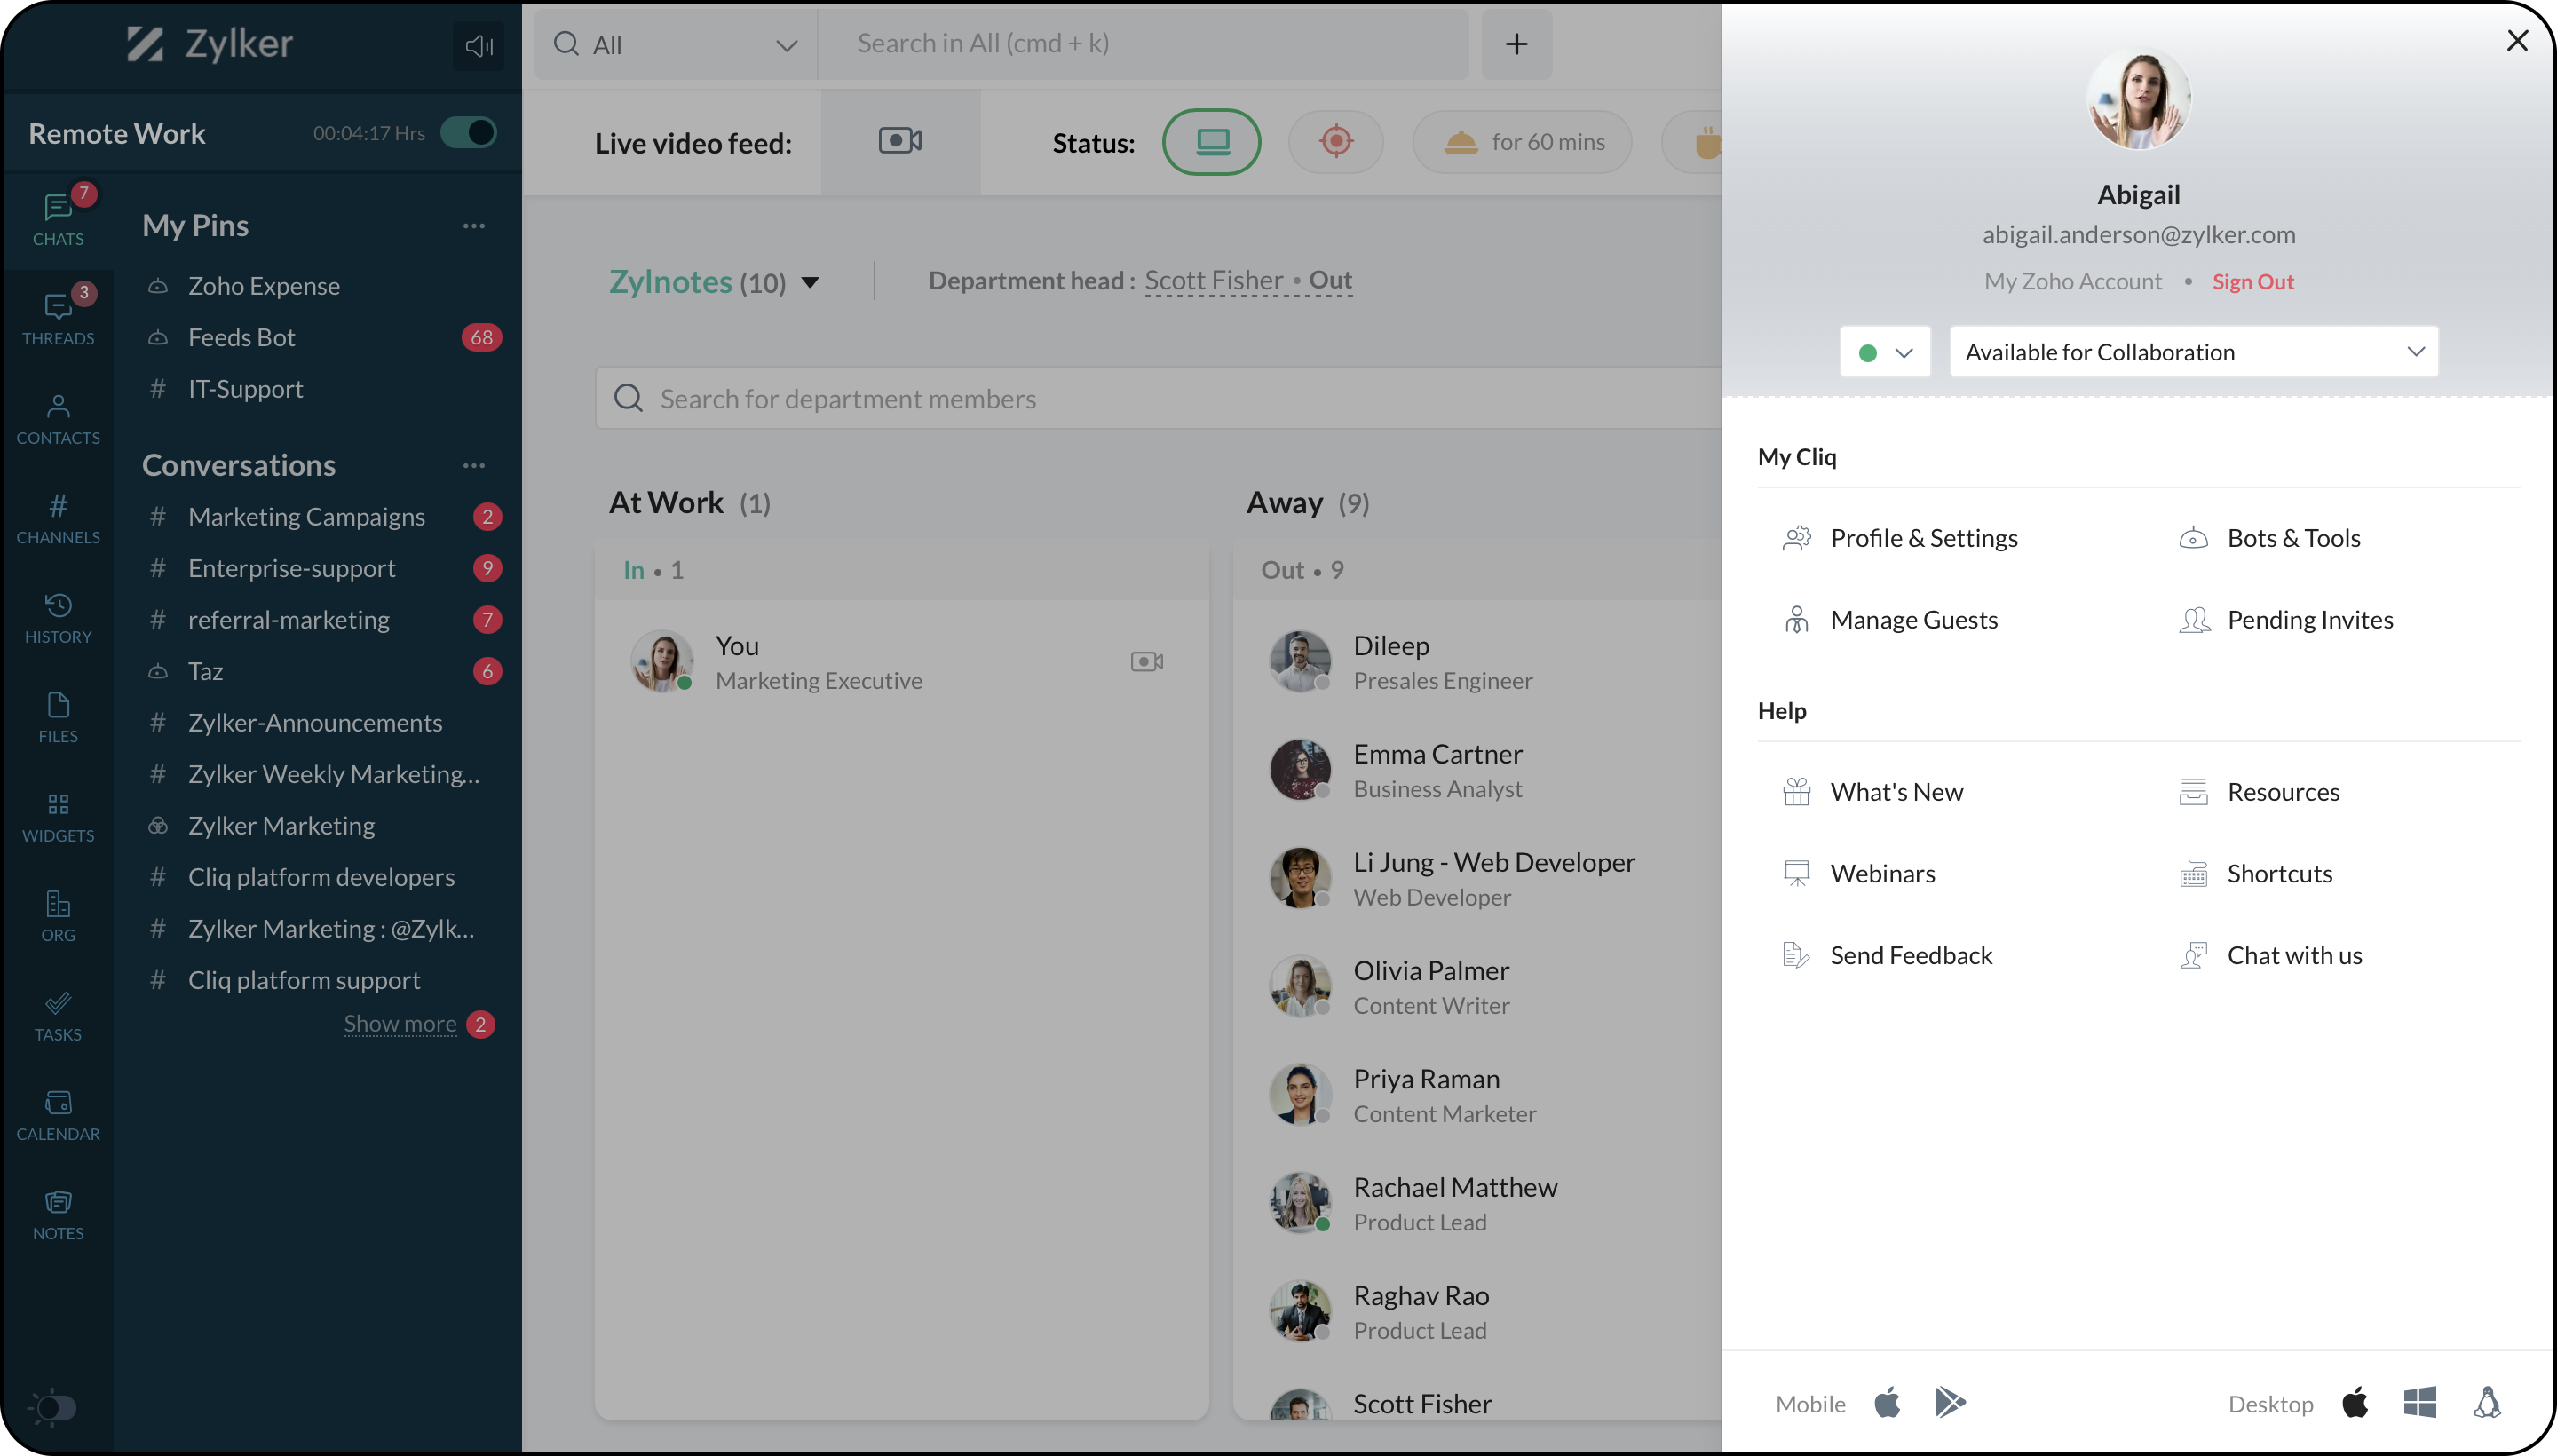The height and width of the screenshot is (1456, 2557).
Task: Click Show more under Conversations
Action: click(400, 1023)
